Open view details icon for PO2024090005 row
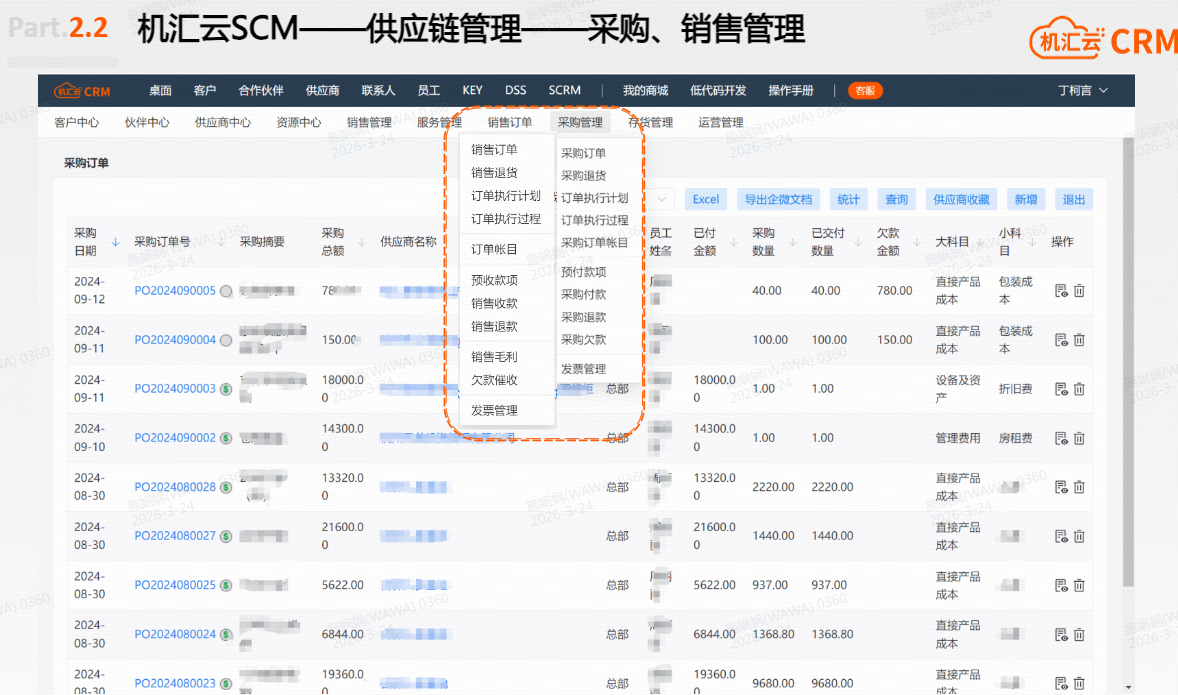Viewport: 1178px width, 695px height. point(1061,291)
